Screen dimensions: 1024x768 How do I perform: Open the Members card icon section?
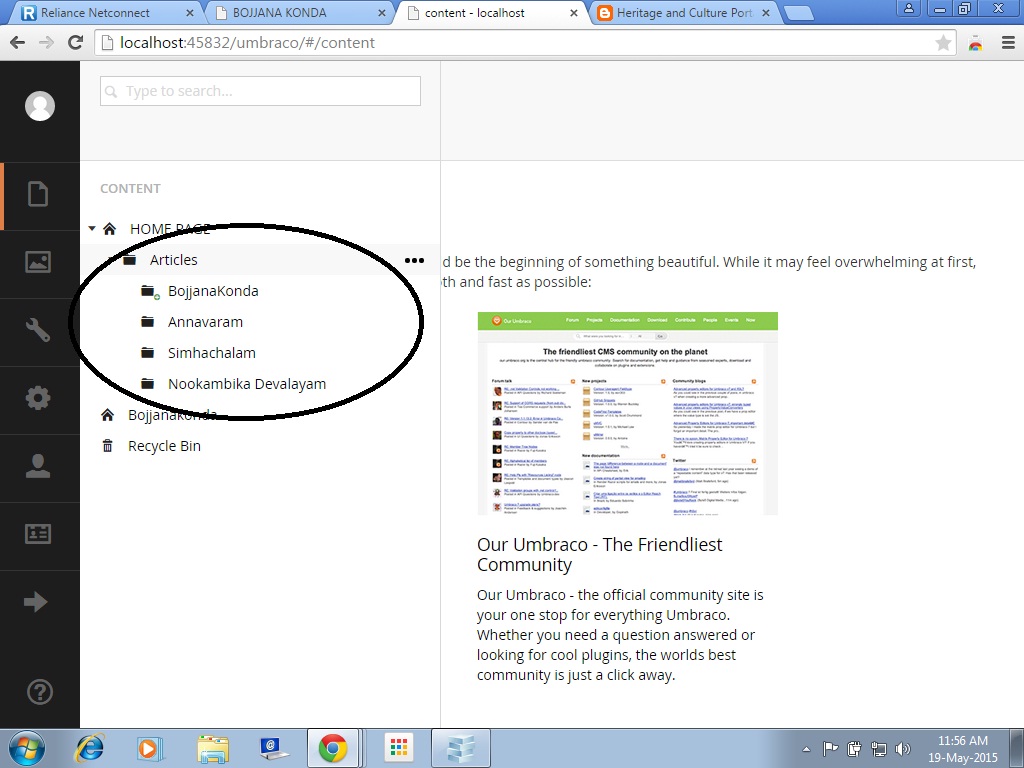(38, 534)
